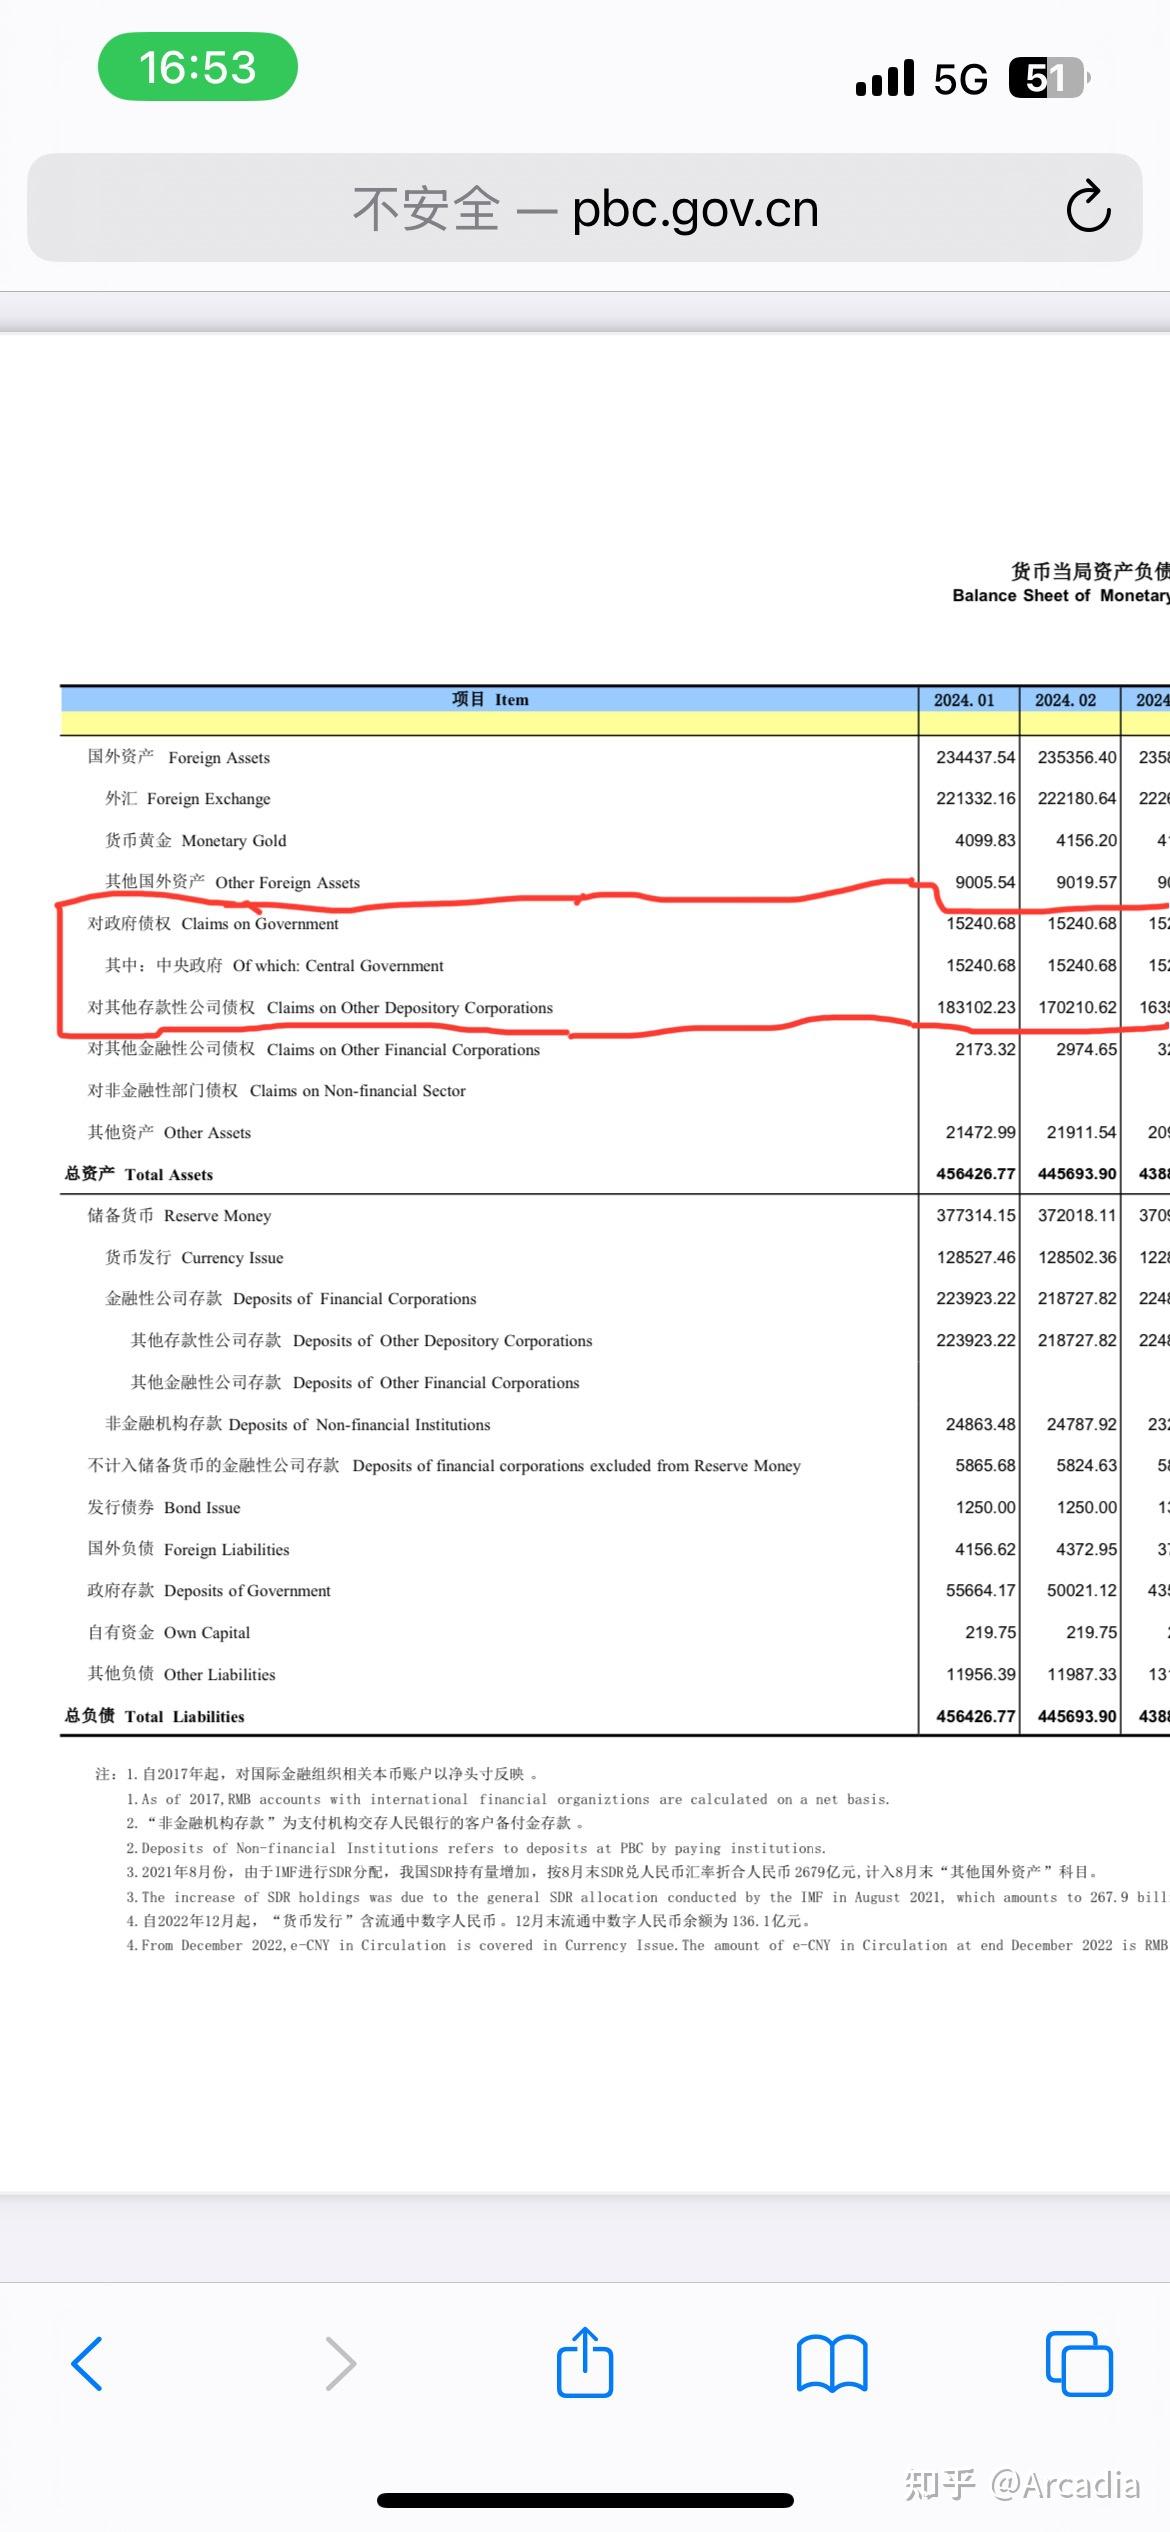Tap the 项目 Item header cell
Viewport: 1170px width, 2532px height.
pyautogui.click(x=489, y=700)
